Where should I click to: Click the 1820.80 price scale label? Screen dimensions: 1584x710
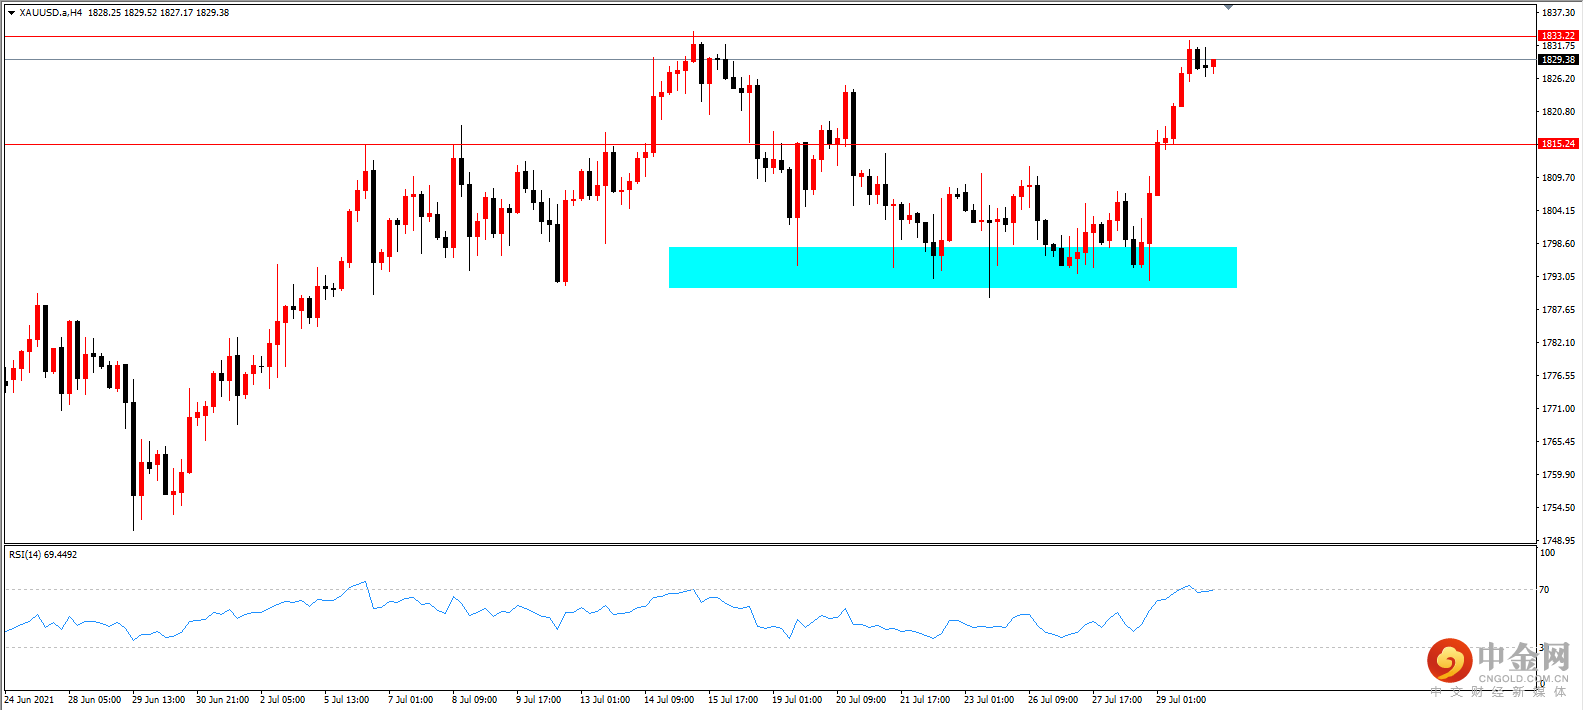[x=1558, y=112]
